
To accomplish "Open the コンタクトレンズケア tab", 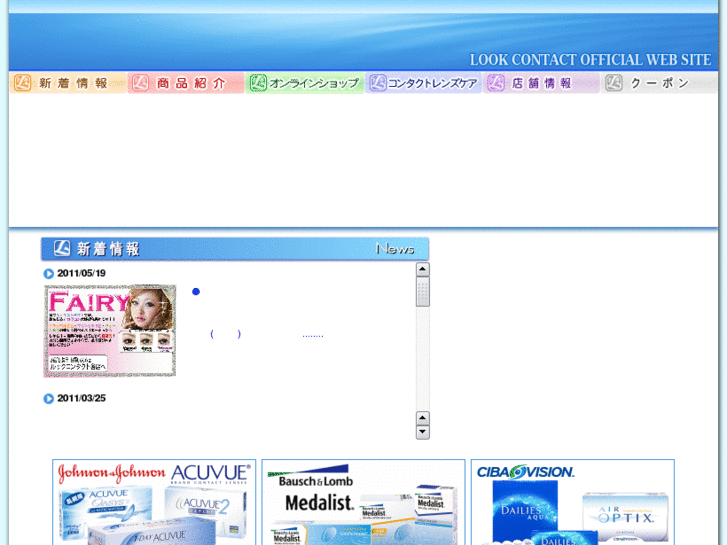I will click(x=423, y=83).
